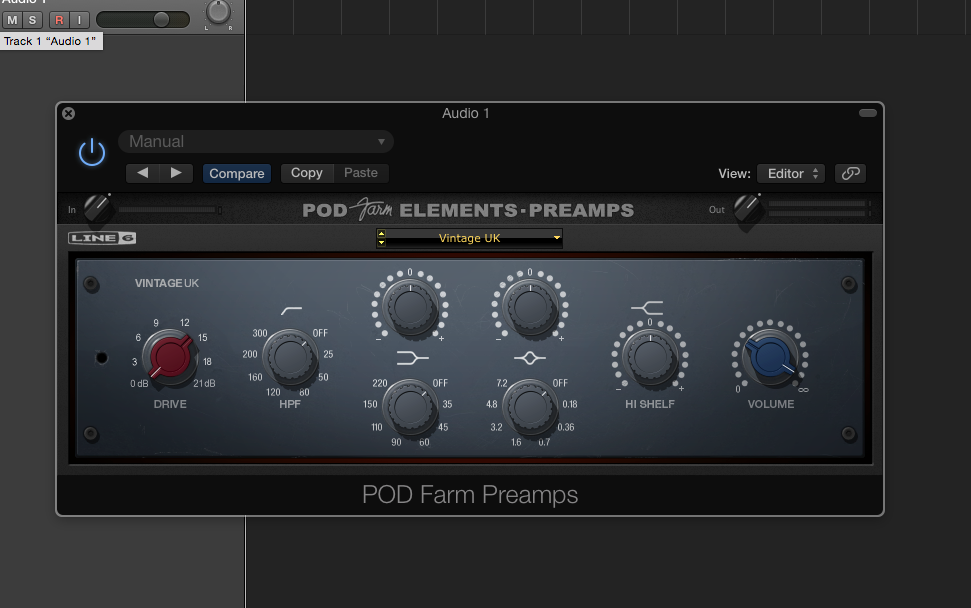
Task: Click the blue VOLUME knob
Action: [770, 358]
